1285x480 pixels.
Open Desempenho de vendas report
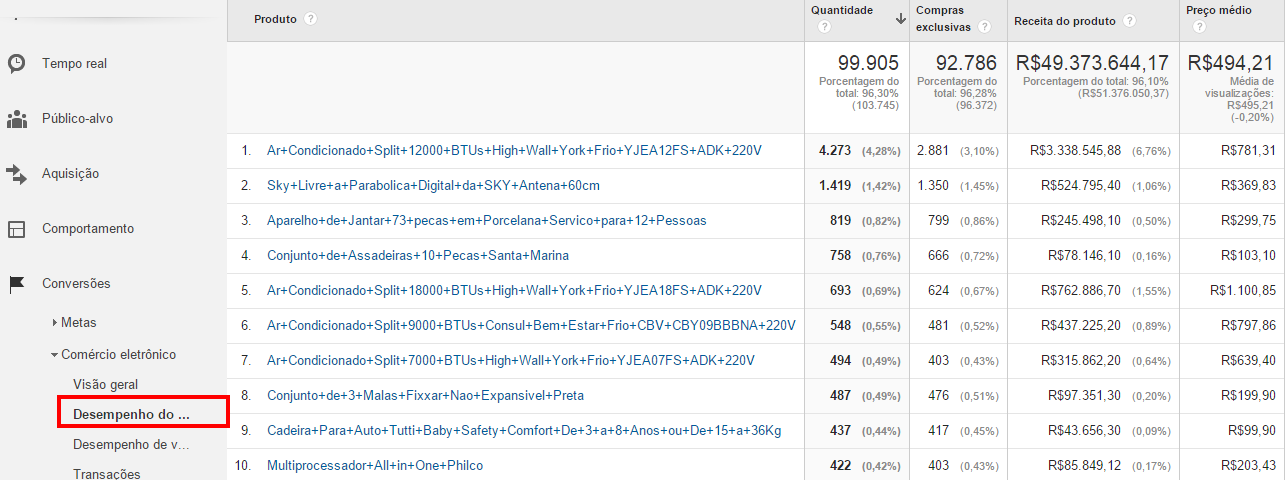(x=131, y=444)
